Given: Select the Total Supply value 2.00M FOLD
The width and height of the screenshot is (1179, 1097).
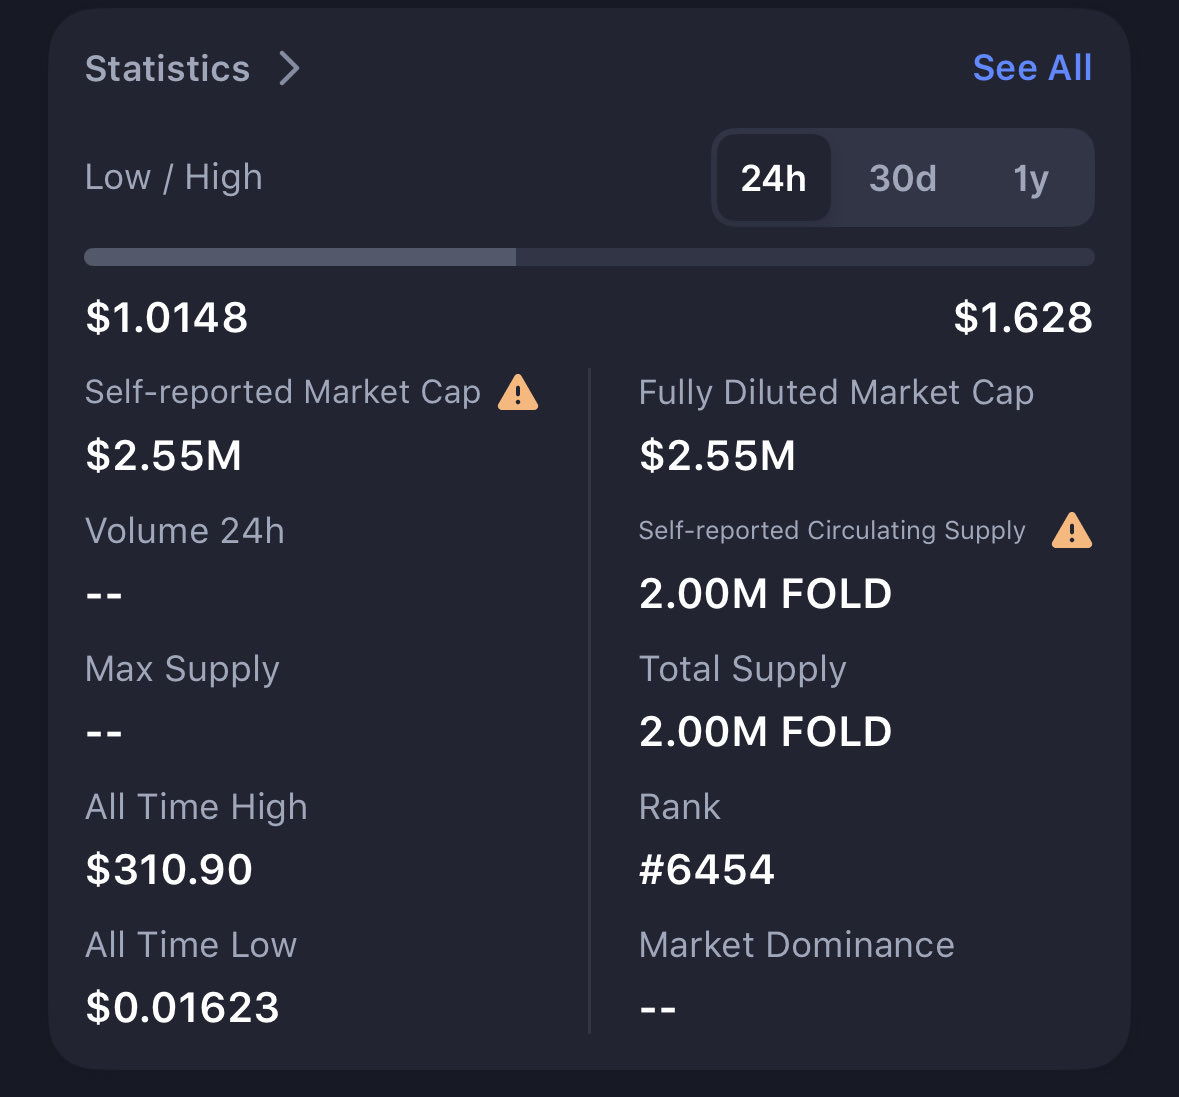Looking at the screenshot, I should pyautogui.click(x=765, y=731).
